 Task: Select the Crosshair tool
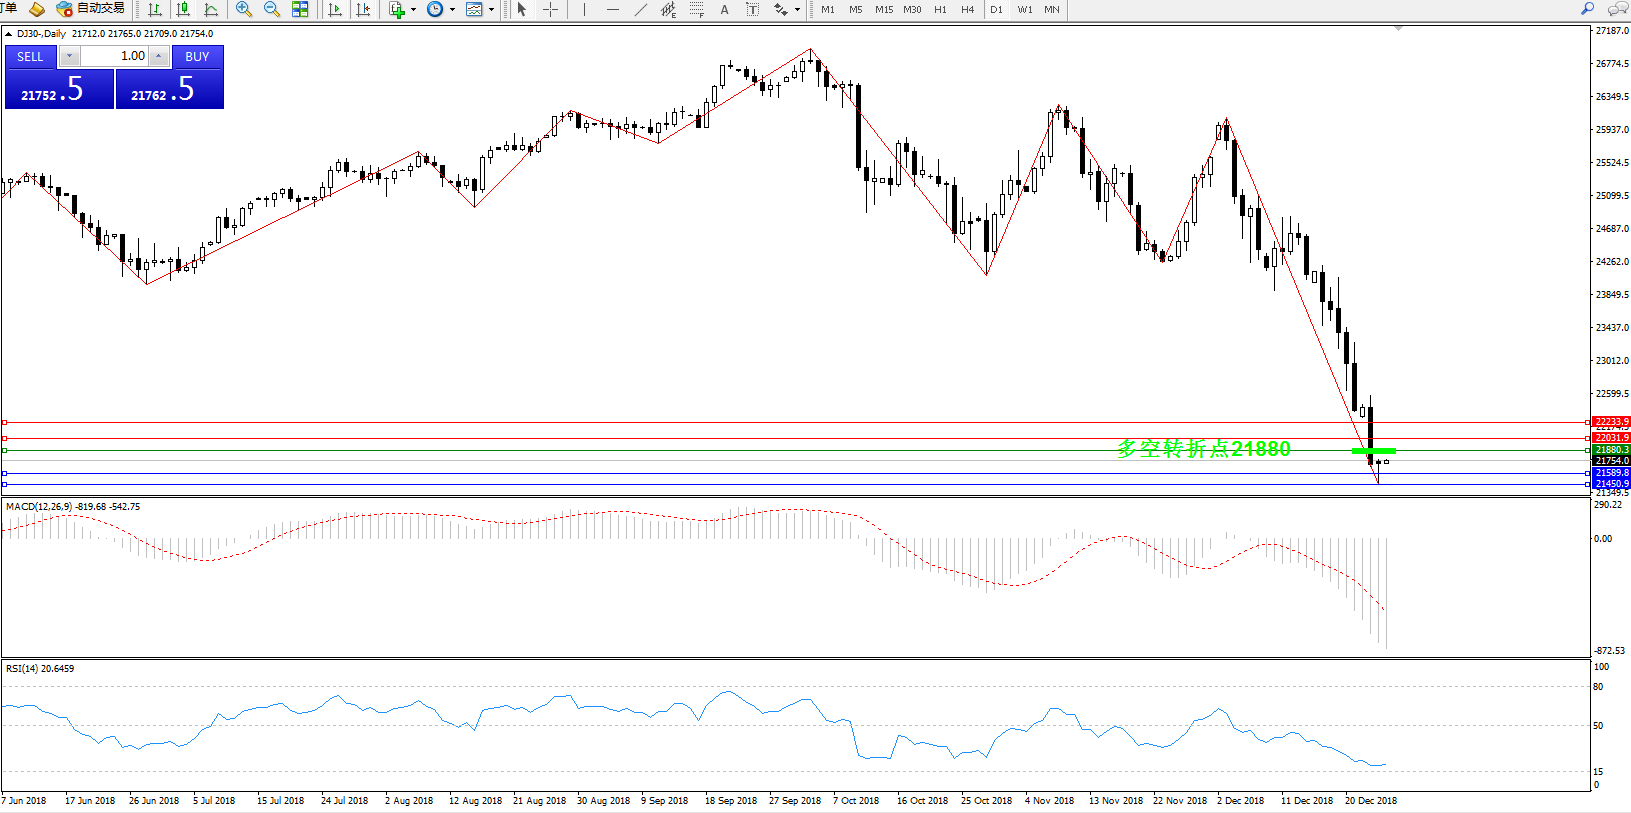click(x=550, y=9)
